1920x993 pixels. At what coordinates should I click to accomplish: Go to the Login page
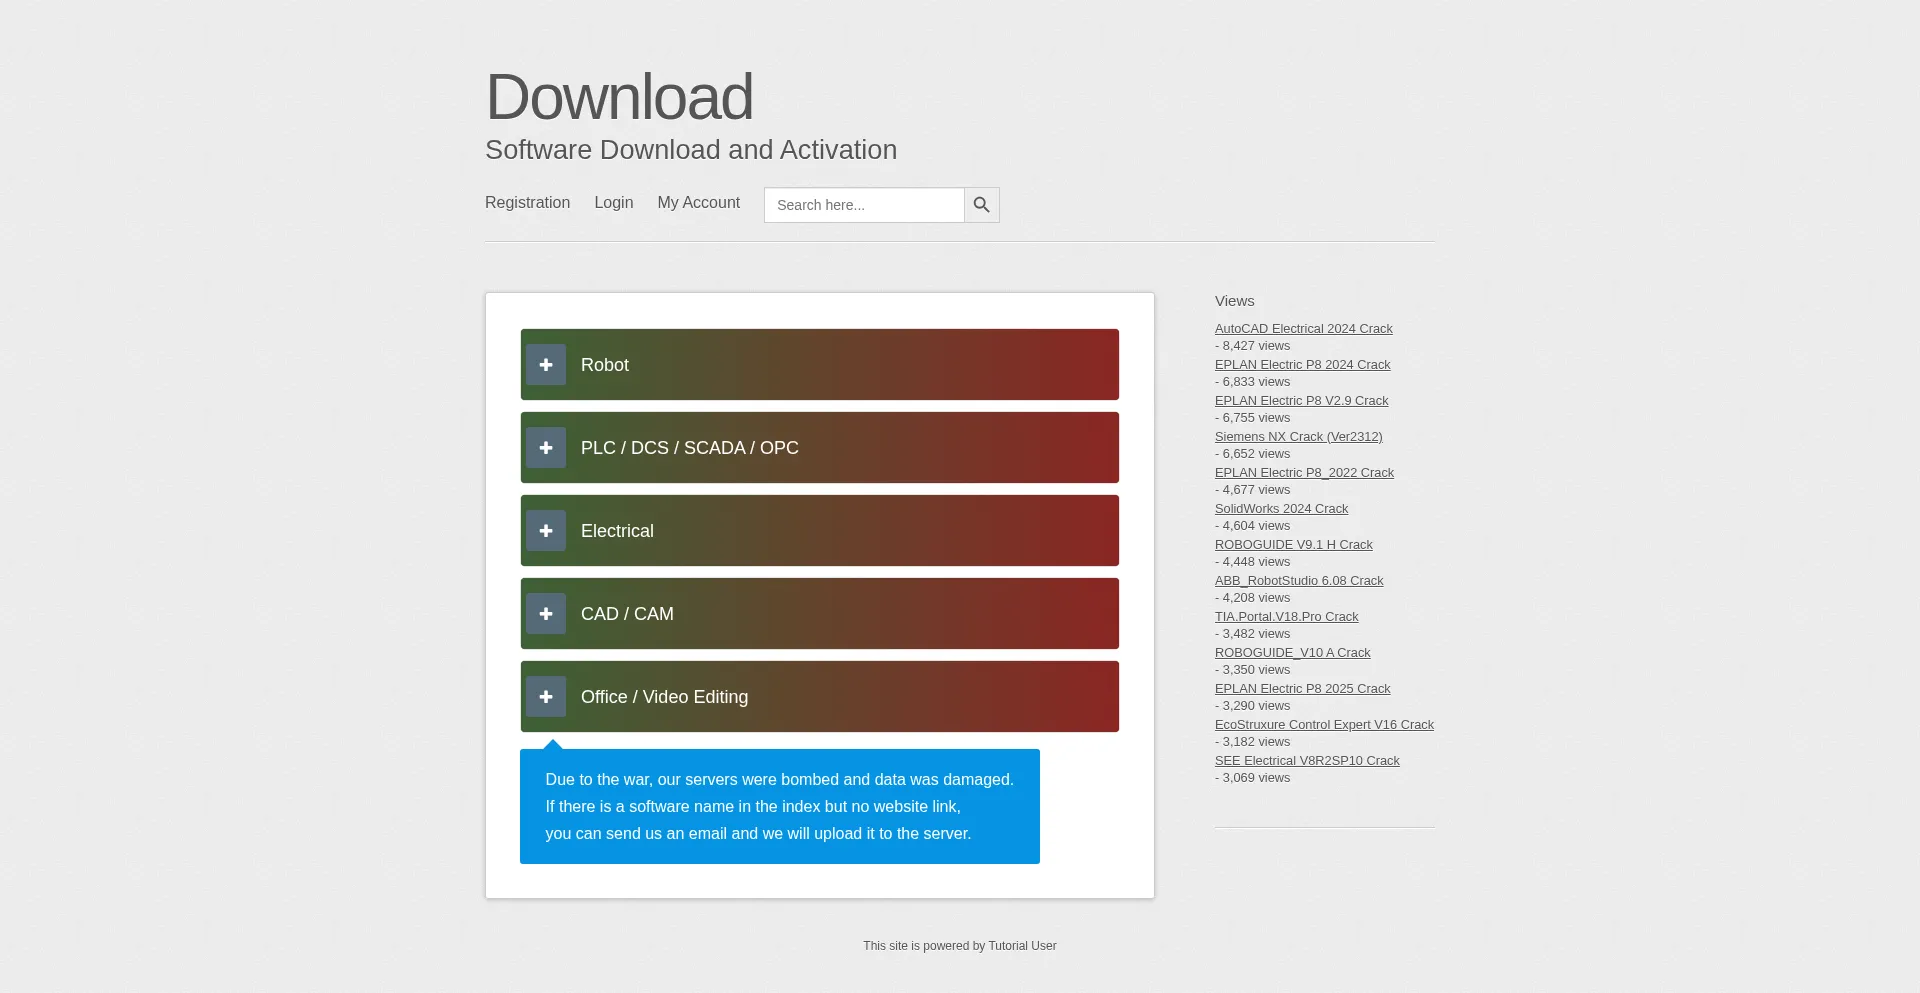(613, 202)
